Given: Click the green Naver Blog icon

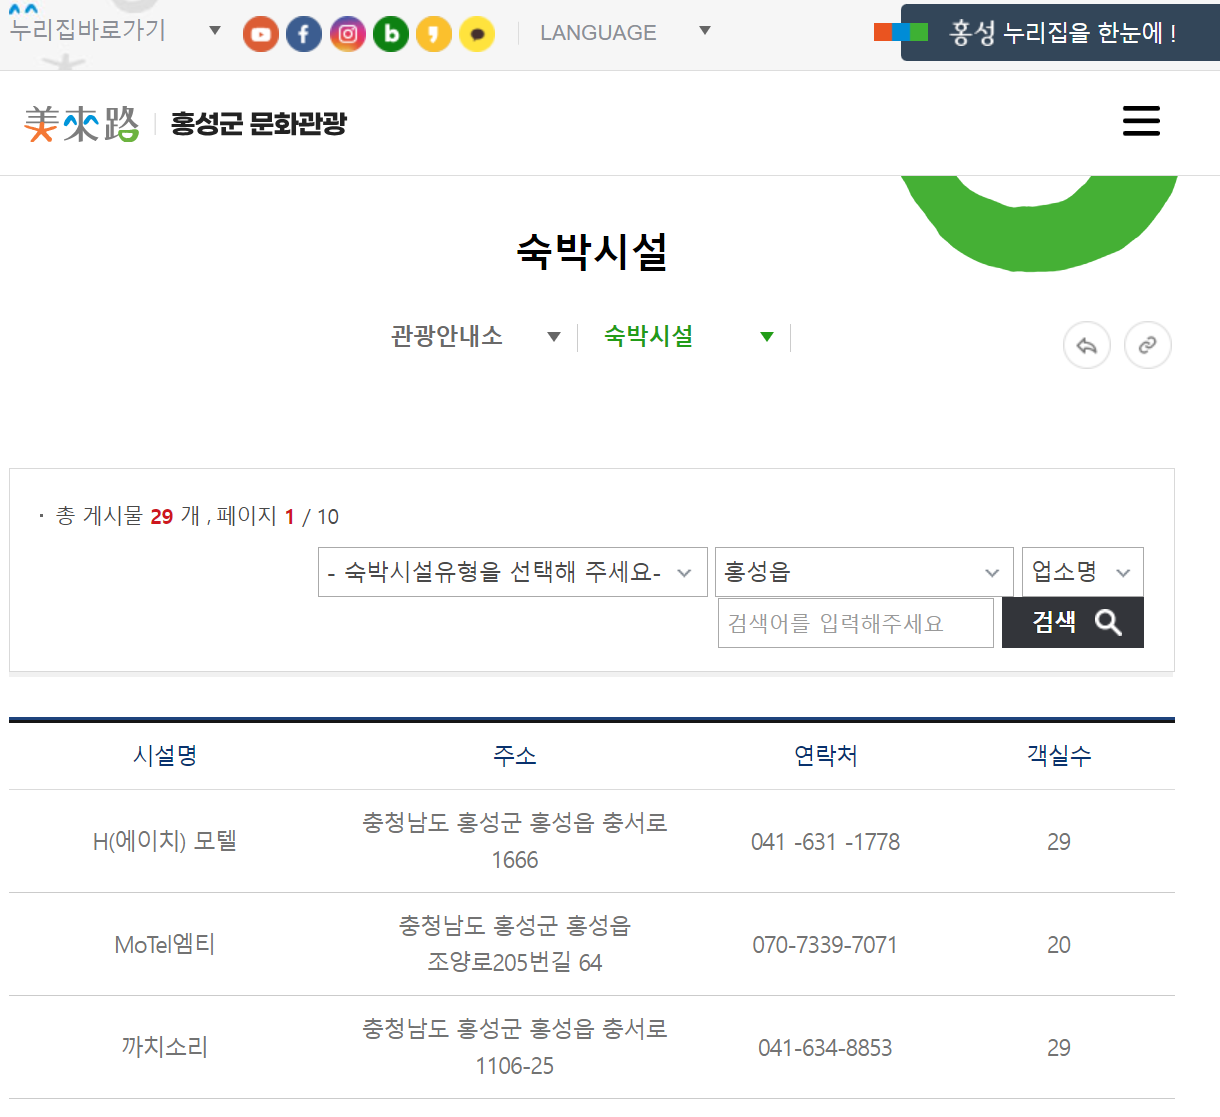Looking at the screenshot, I should 390,33.
